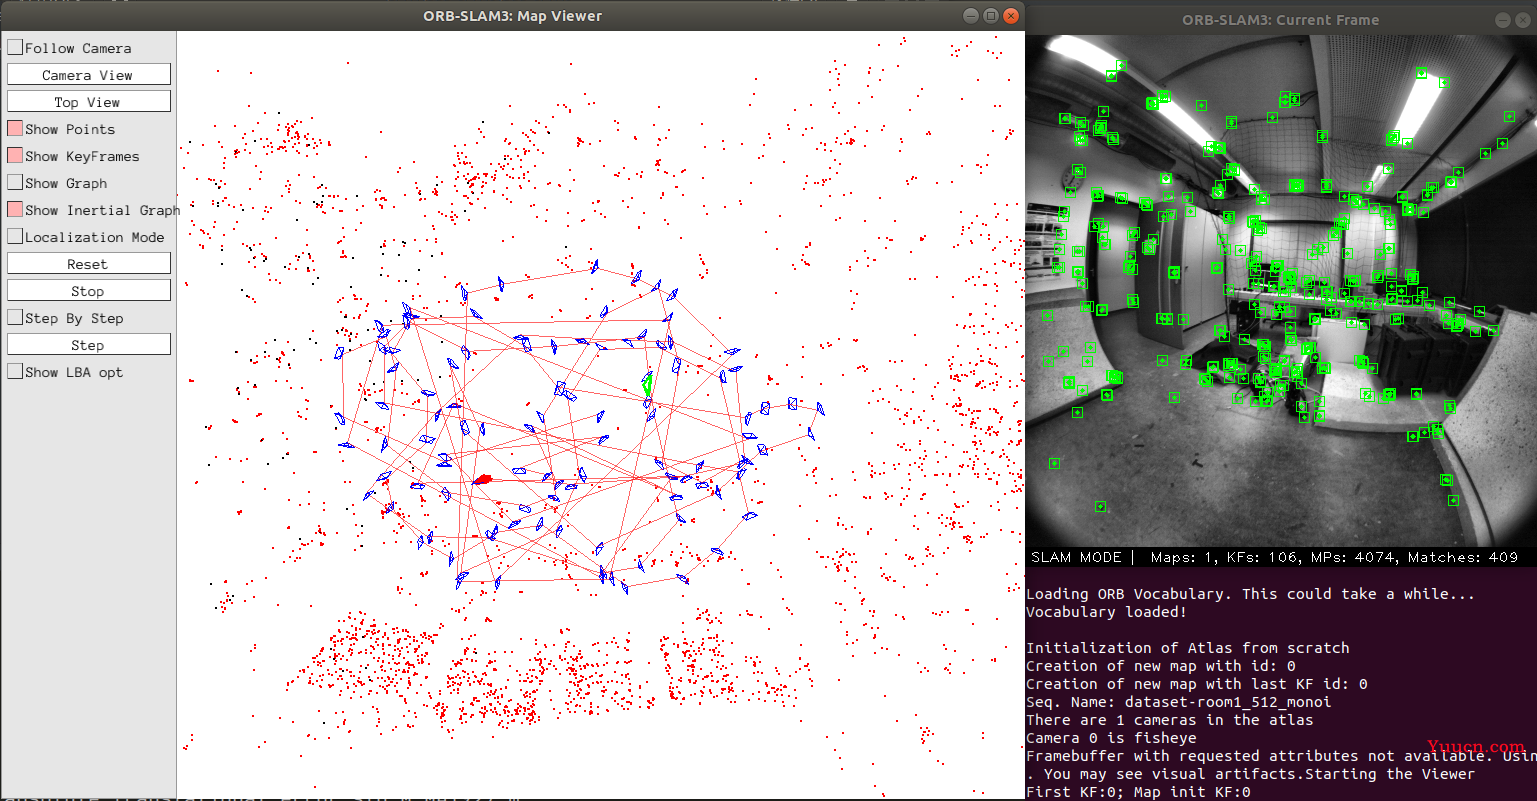This screenshot has width=1537, height=801.
Task: Maximize the Map Viewer window
Action: click(x=991, y=15)
